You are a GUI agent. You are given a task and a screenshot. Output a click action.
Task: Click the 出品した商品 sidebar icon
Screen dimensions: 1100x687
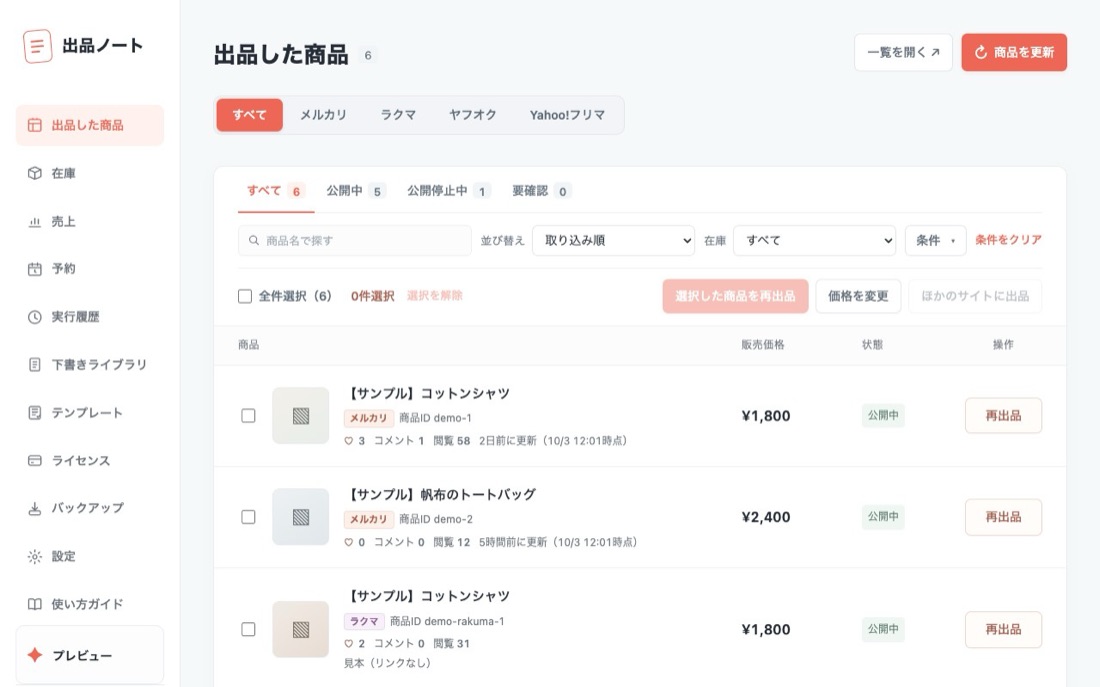coord(34,125)
